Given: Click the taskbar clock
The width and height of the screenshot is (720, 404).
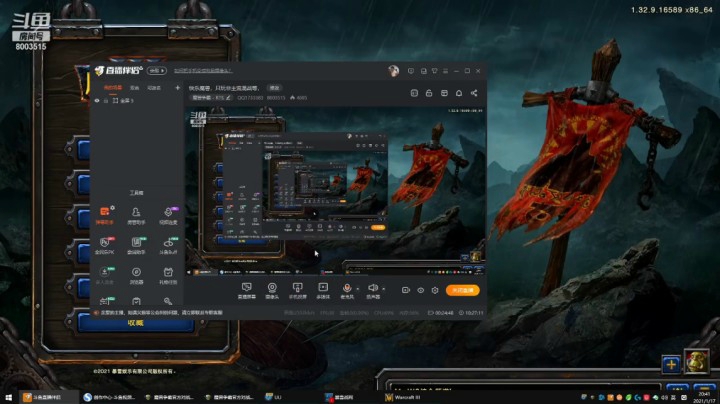Looking at the screenshot, I should point(703,398).
